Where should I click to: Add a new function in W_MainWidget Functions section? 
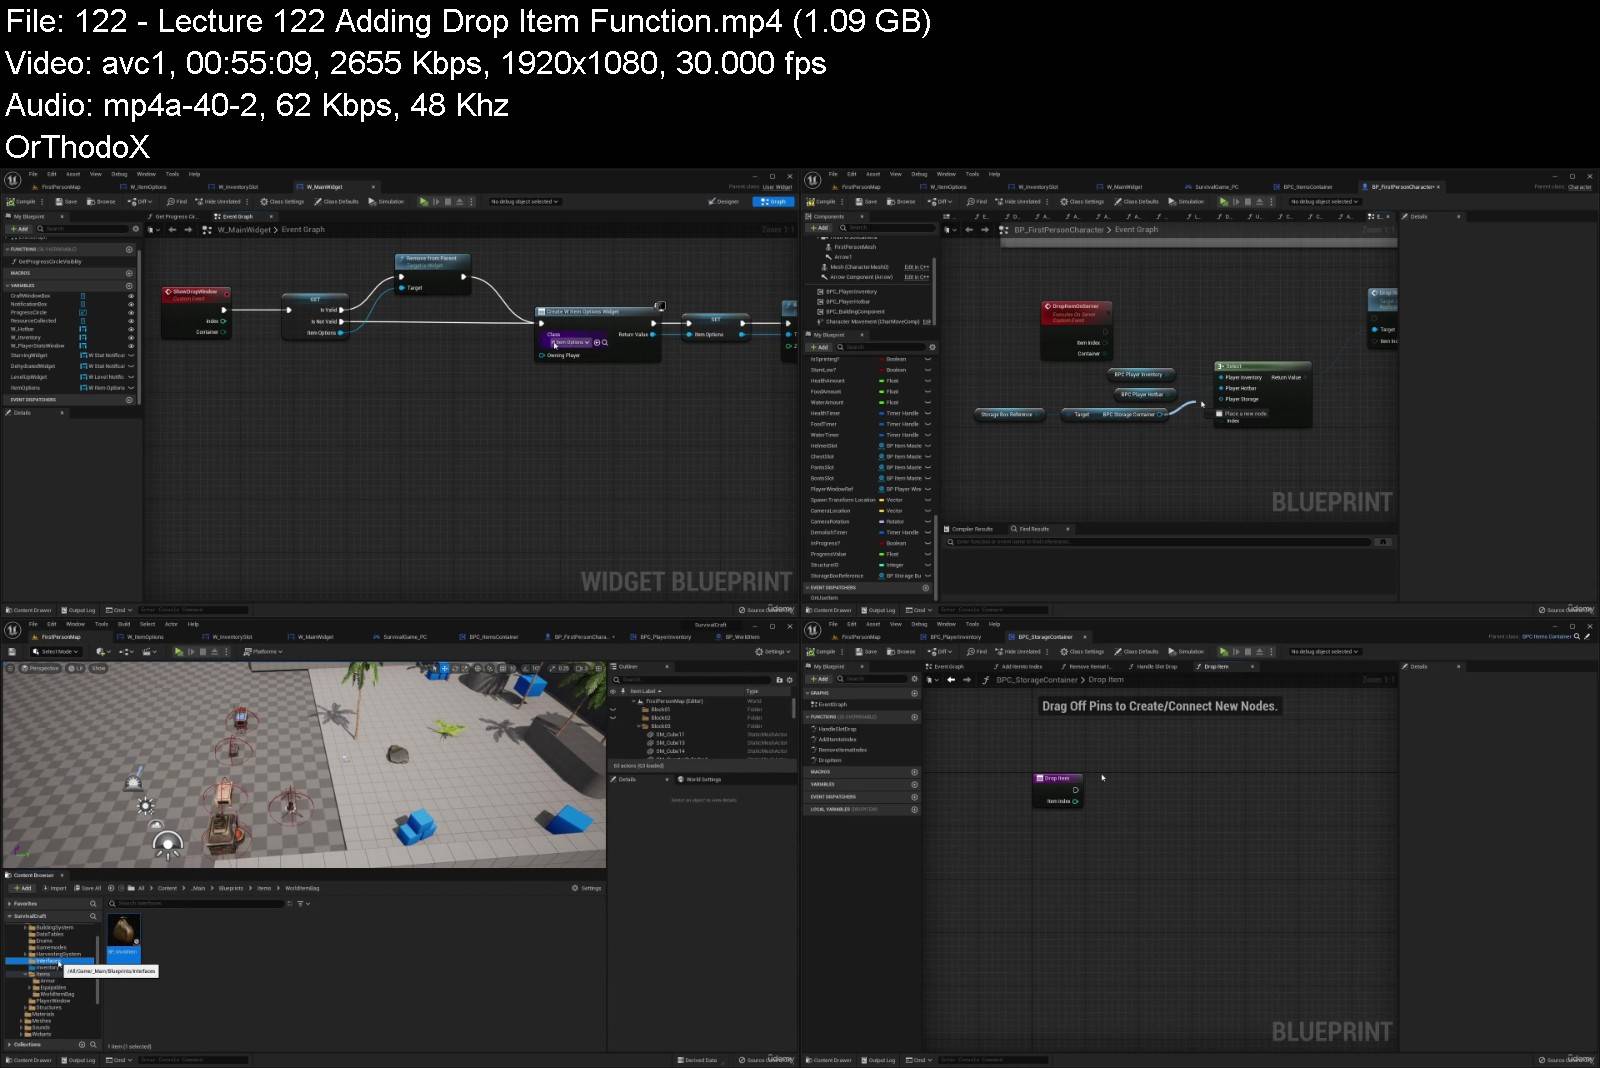[129, 249]
